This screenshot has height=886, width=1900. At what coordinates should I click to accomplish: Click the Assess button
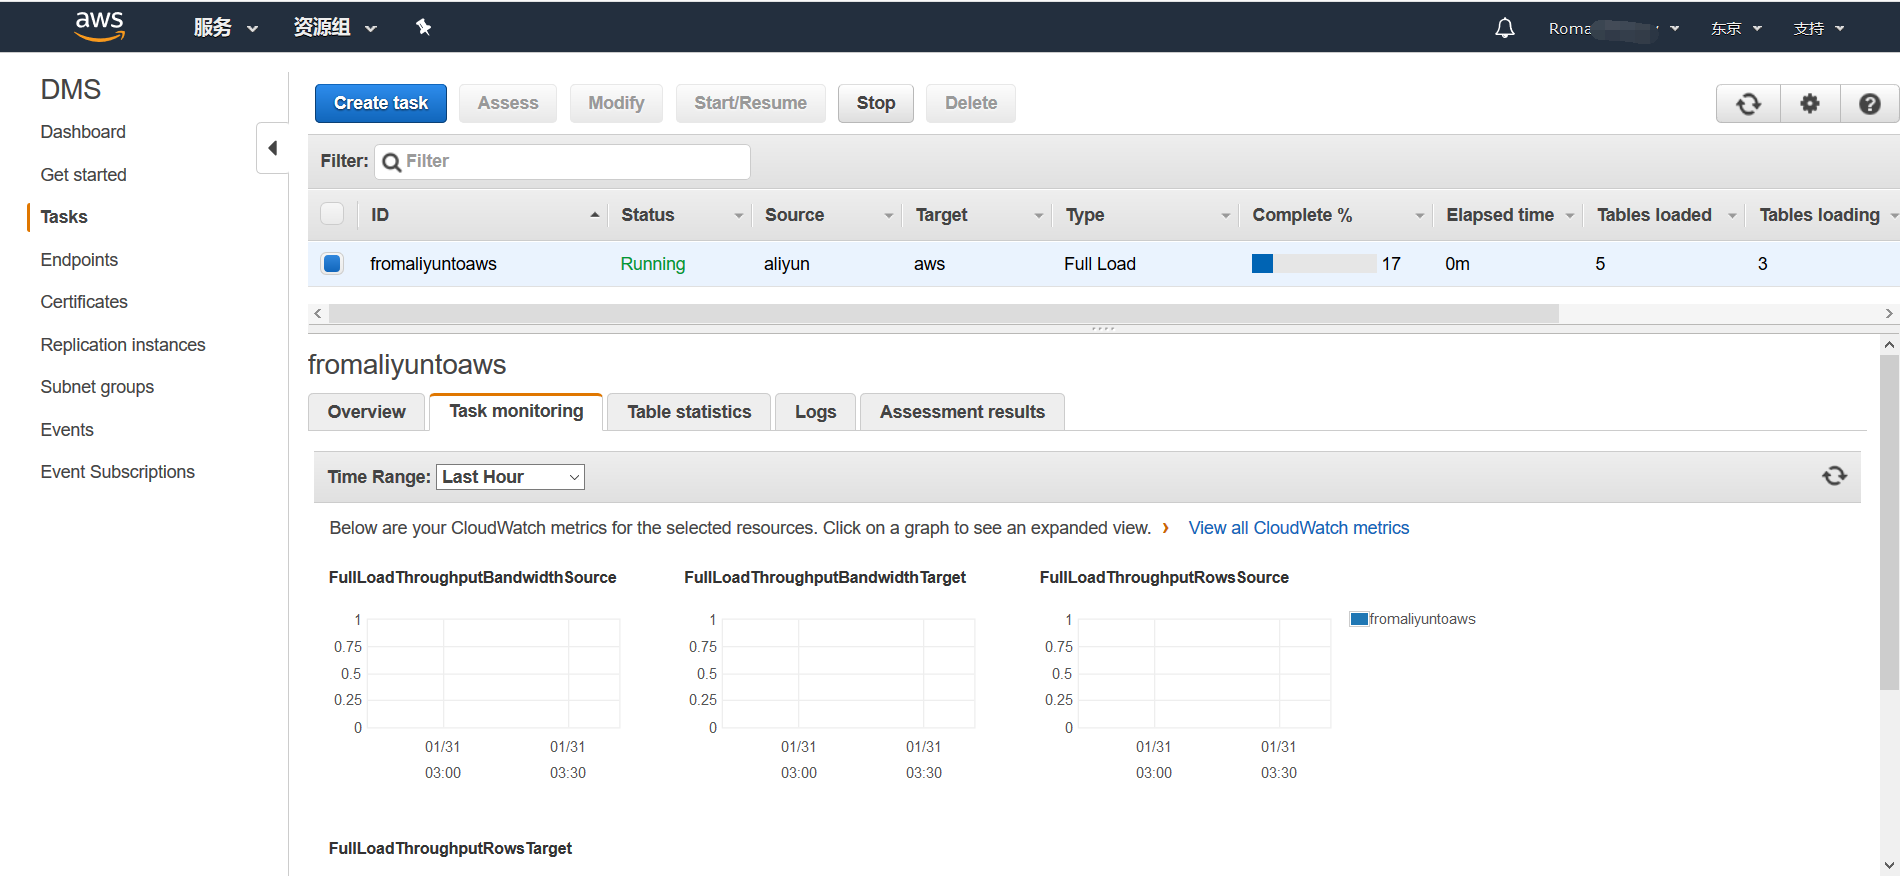508,103
